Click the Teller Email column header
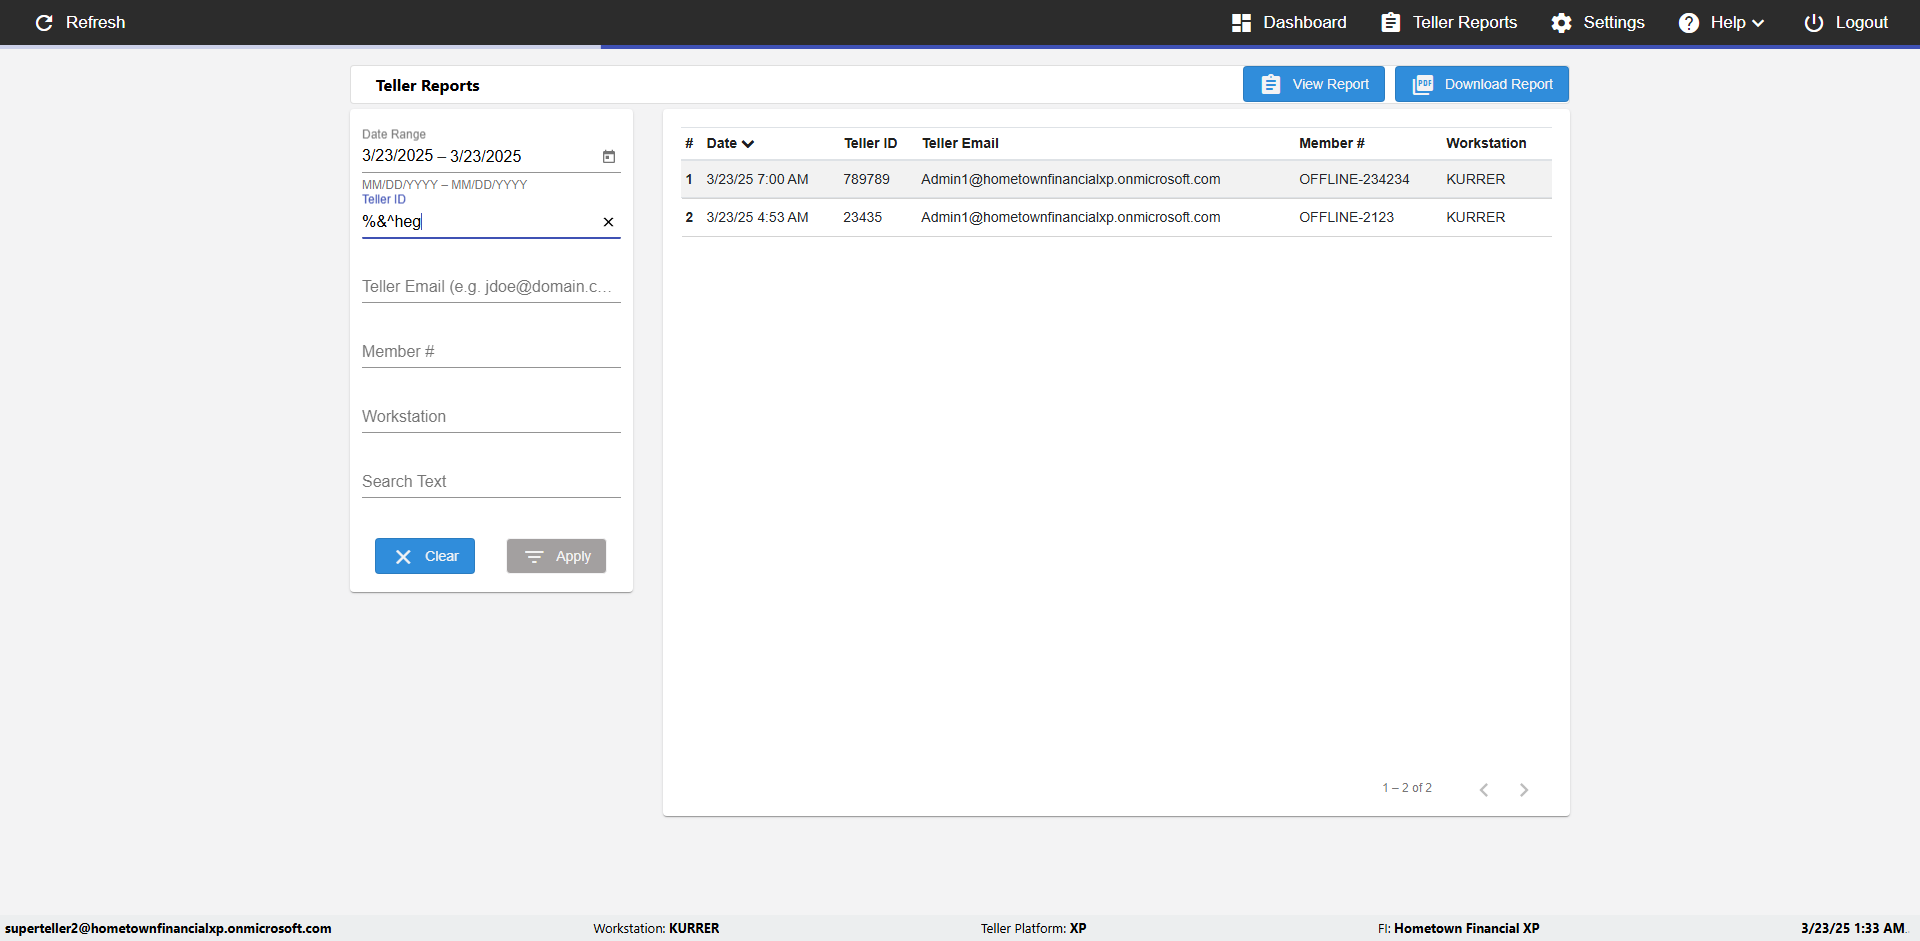 (960, 143)
